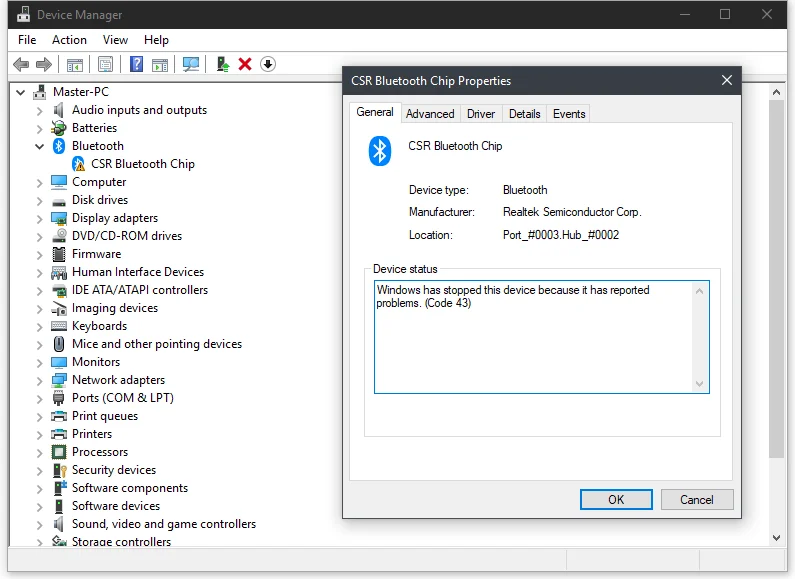Select the General tab
Image resolution: width=795 pixels, height=579 pixels.
click(375, 112)
